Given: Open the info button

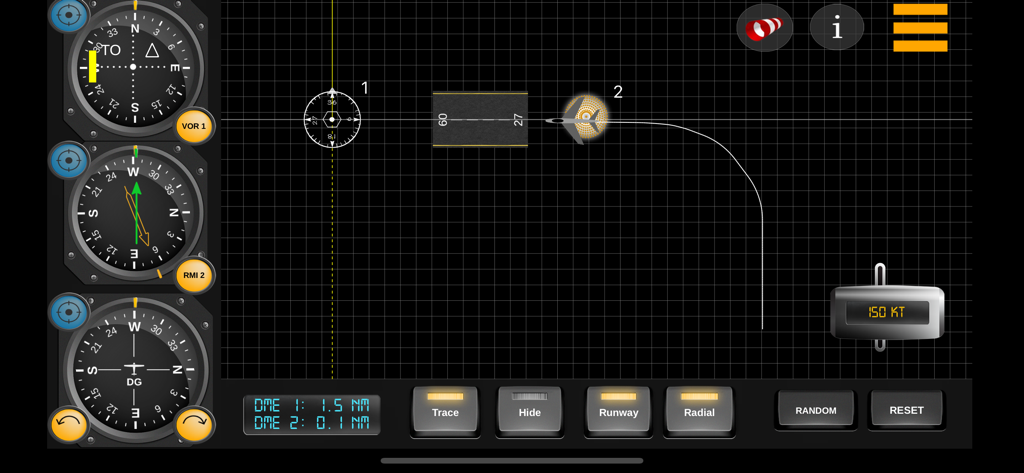Looking at the screenshot, I should coord(837,28).
